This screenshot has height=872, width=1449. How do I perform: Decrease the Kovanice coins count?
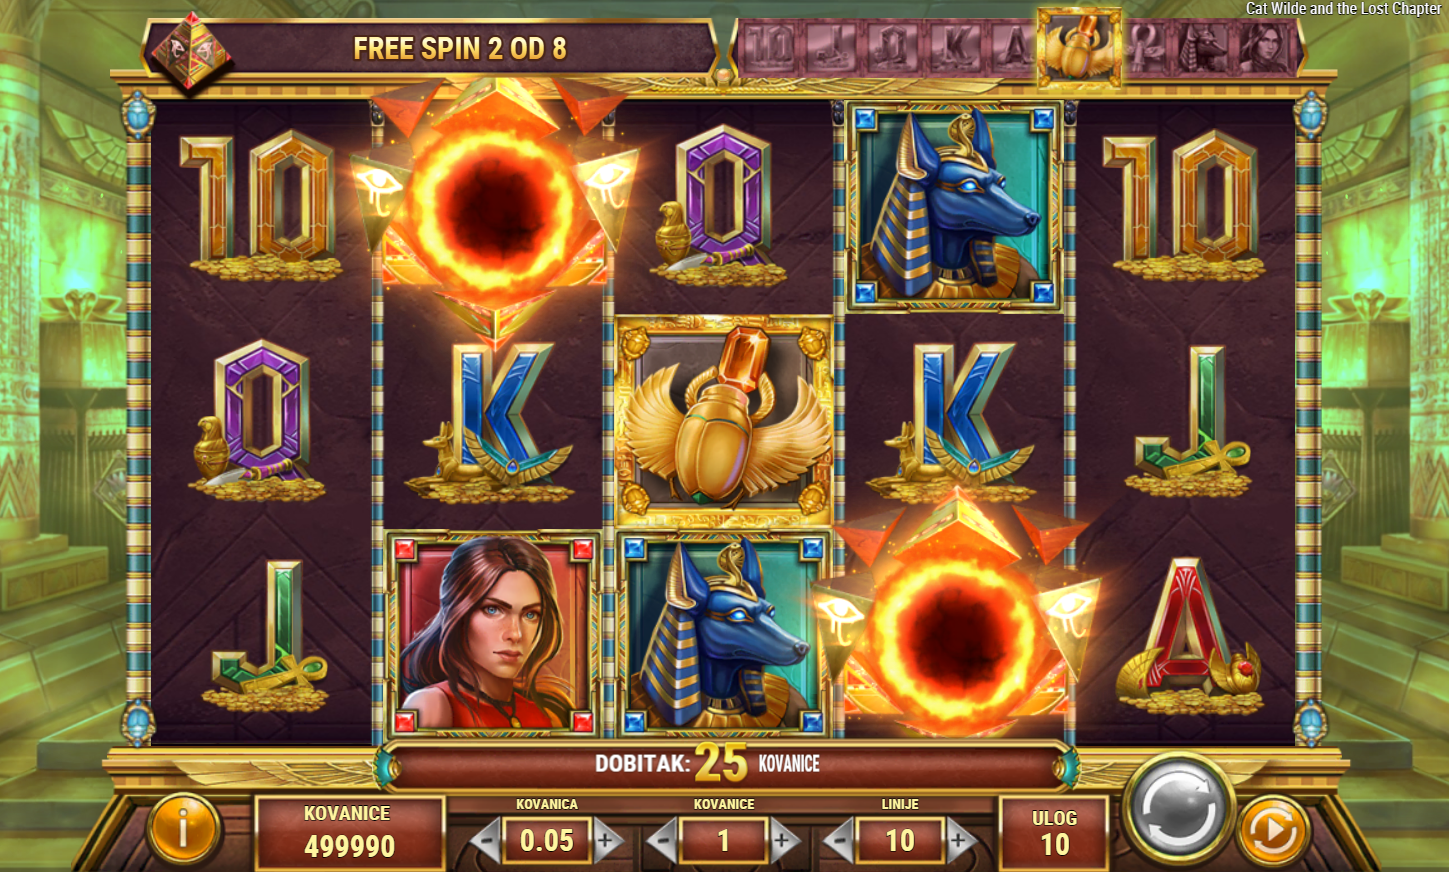(x=663, y=841)
